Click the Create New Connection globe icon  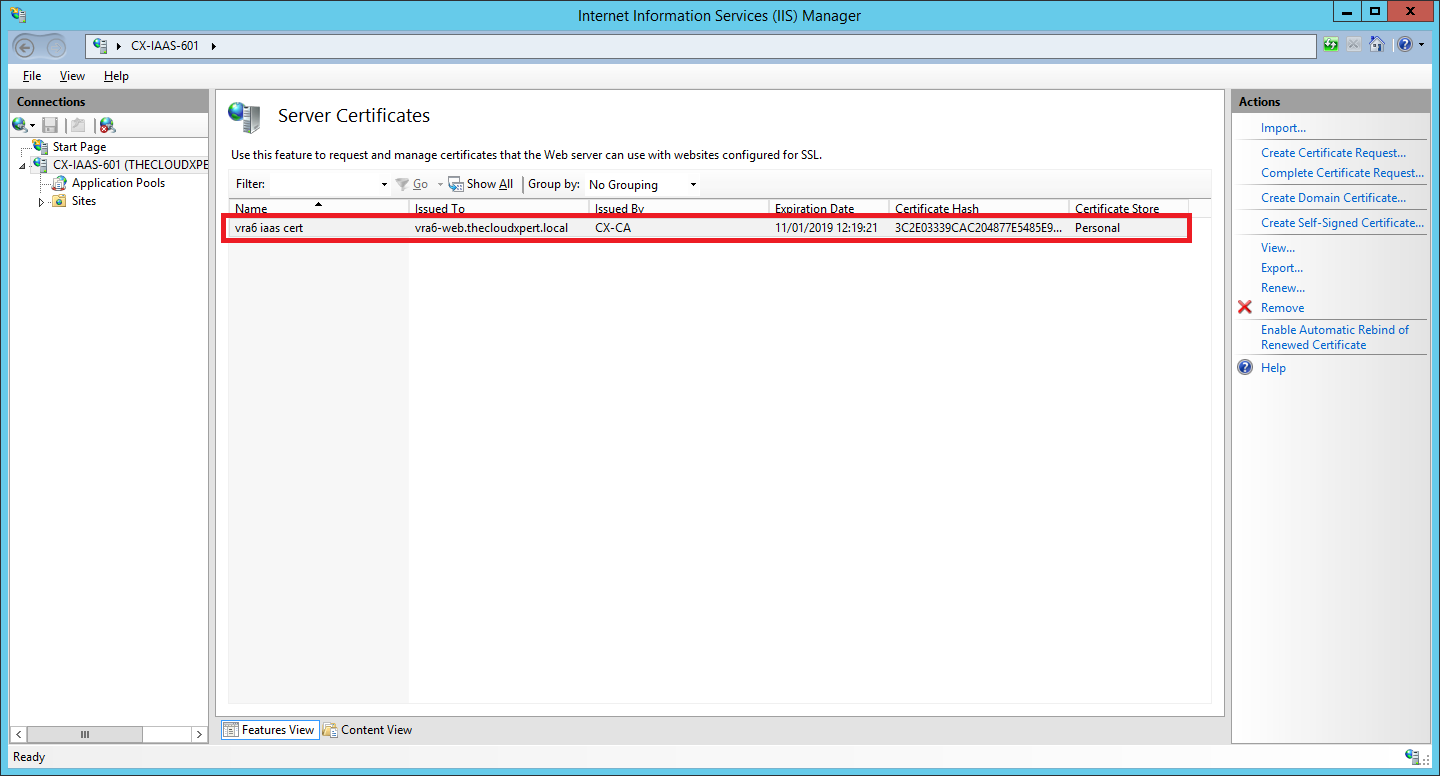point(20,125)
